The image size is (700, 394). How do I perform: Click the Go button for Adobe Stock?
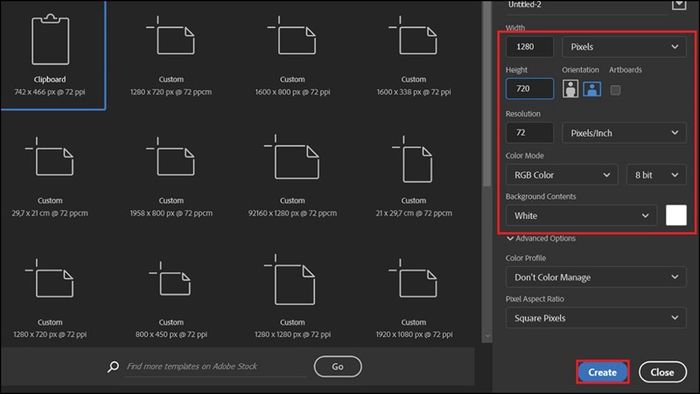(338, 366)
